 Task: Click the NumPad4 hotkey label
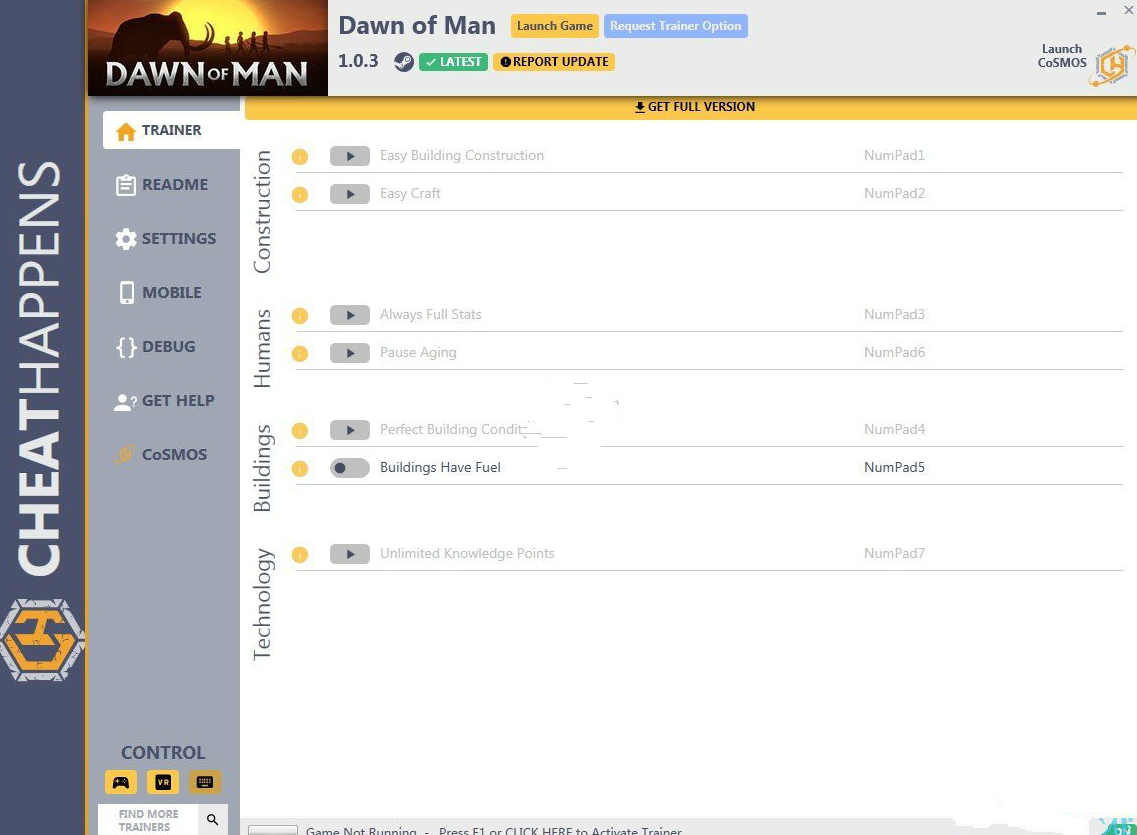(894, 429)
